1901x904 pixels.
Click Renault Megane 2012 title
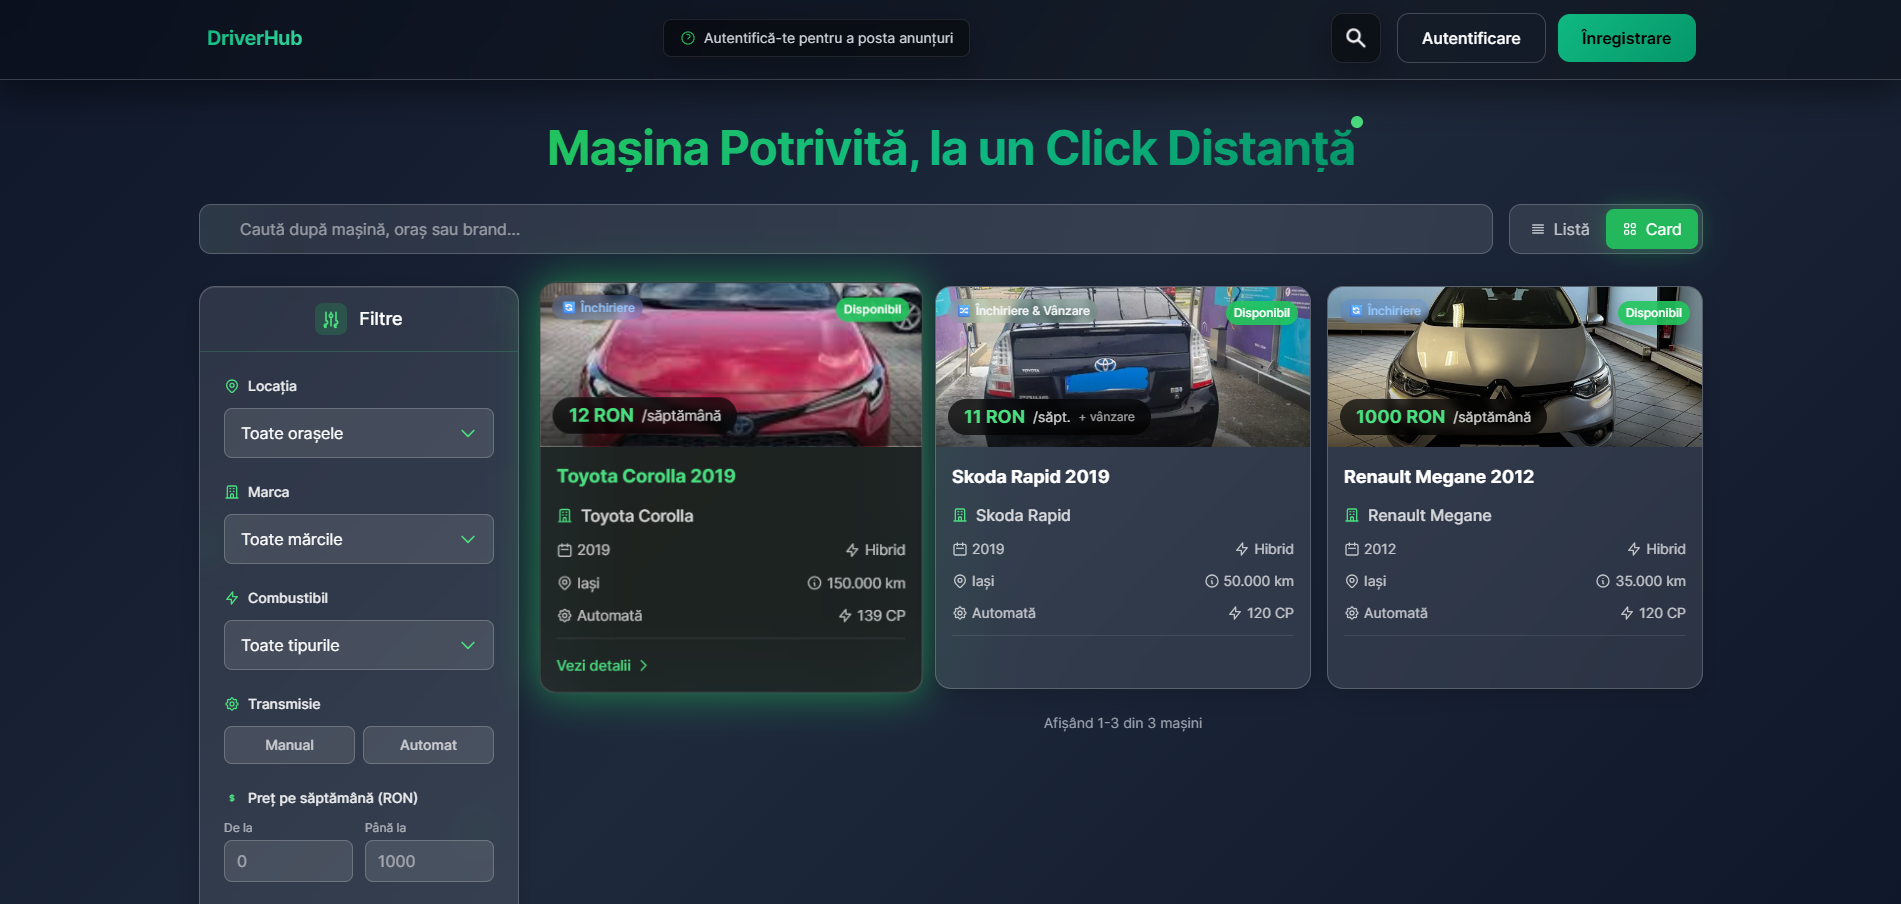pos(1438,477)
